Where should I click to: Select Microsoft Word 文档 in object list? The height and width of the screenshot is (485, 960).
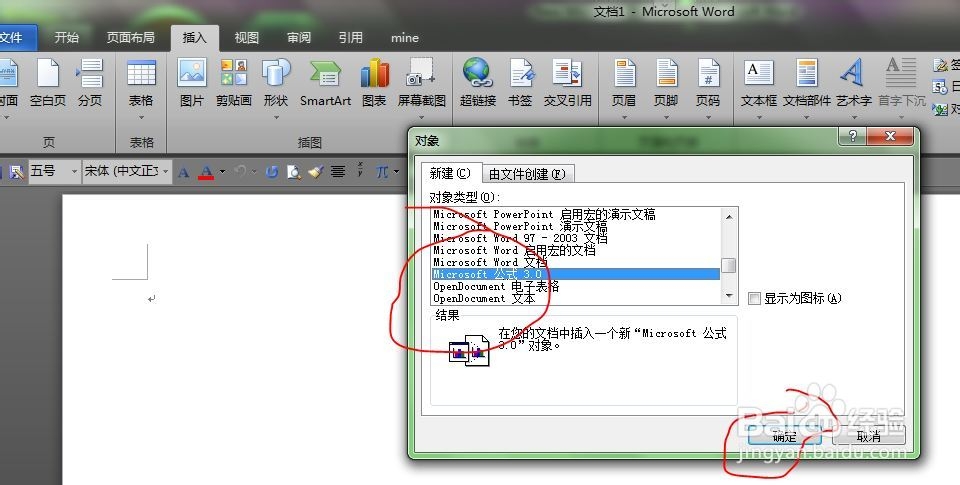point(576,262)
